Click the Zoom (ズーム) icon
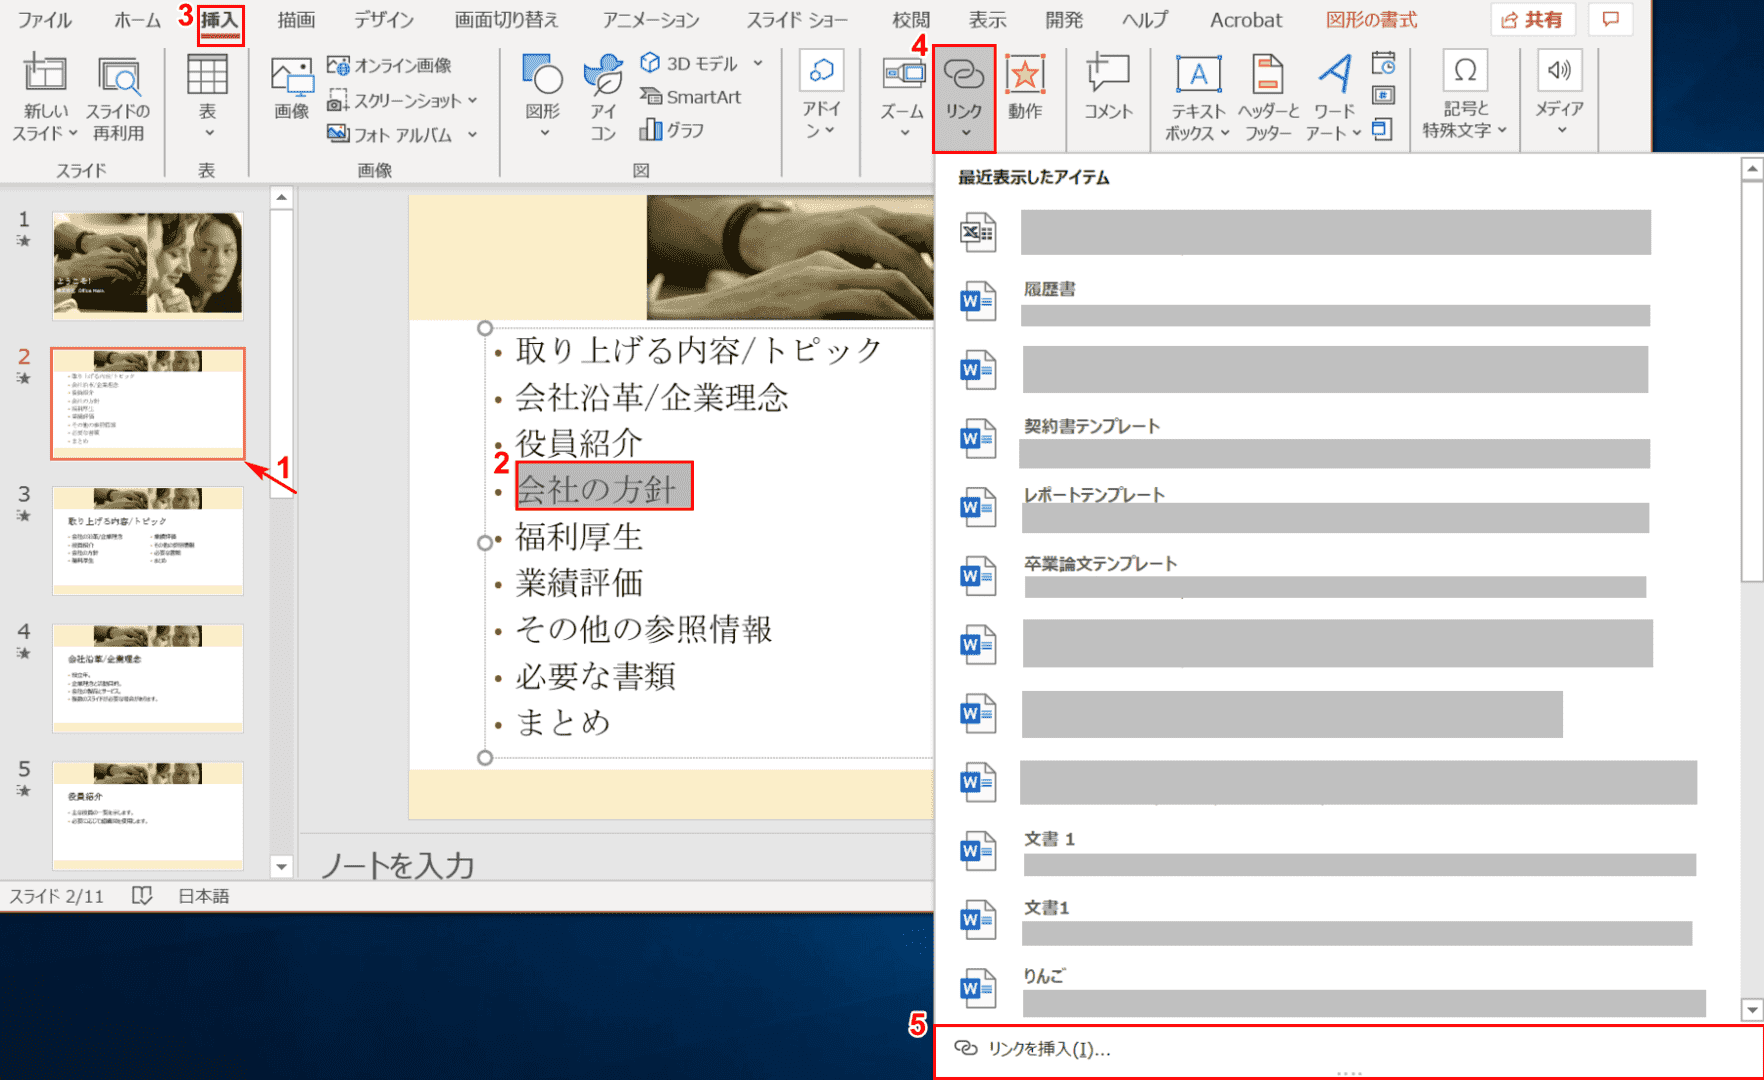The height and width of the screenshot is (1080, 1764). tap(903, 74)
